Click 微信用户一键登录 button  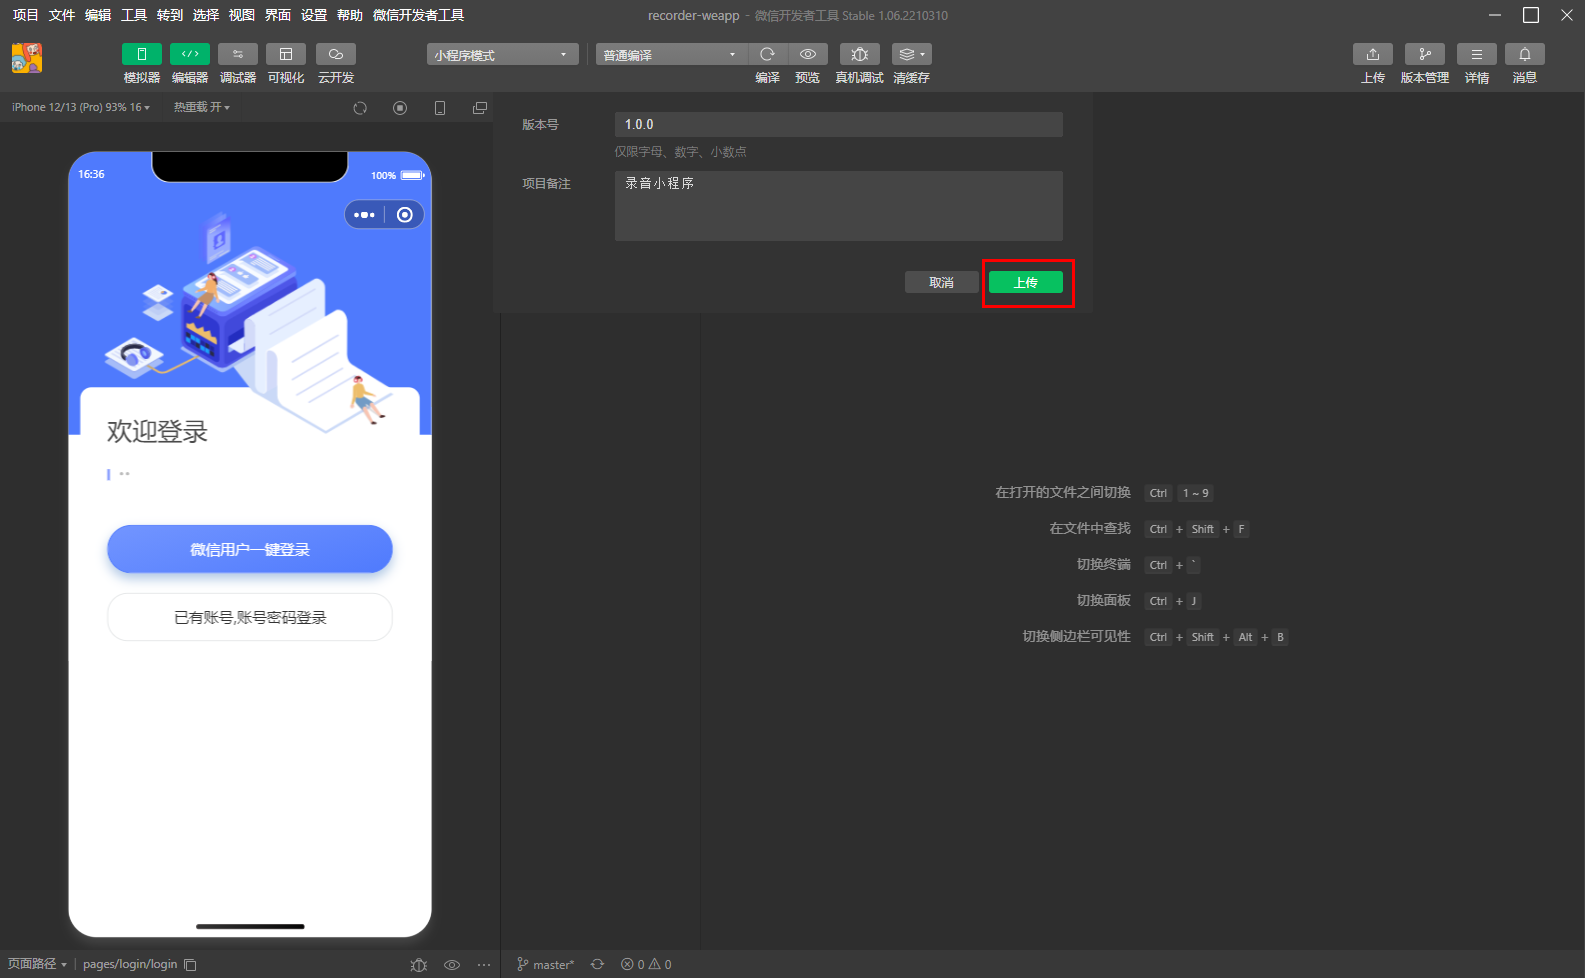tap(250, 549)
